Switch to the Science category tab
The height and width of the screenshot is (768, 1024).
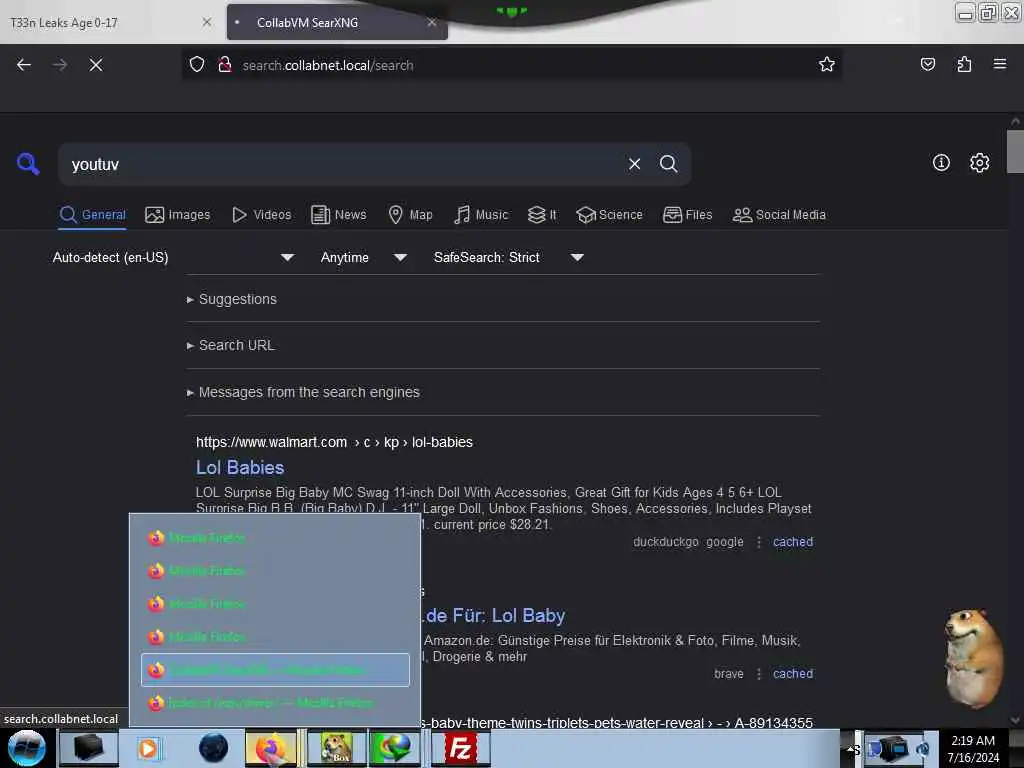(x=609, y=215)
